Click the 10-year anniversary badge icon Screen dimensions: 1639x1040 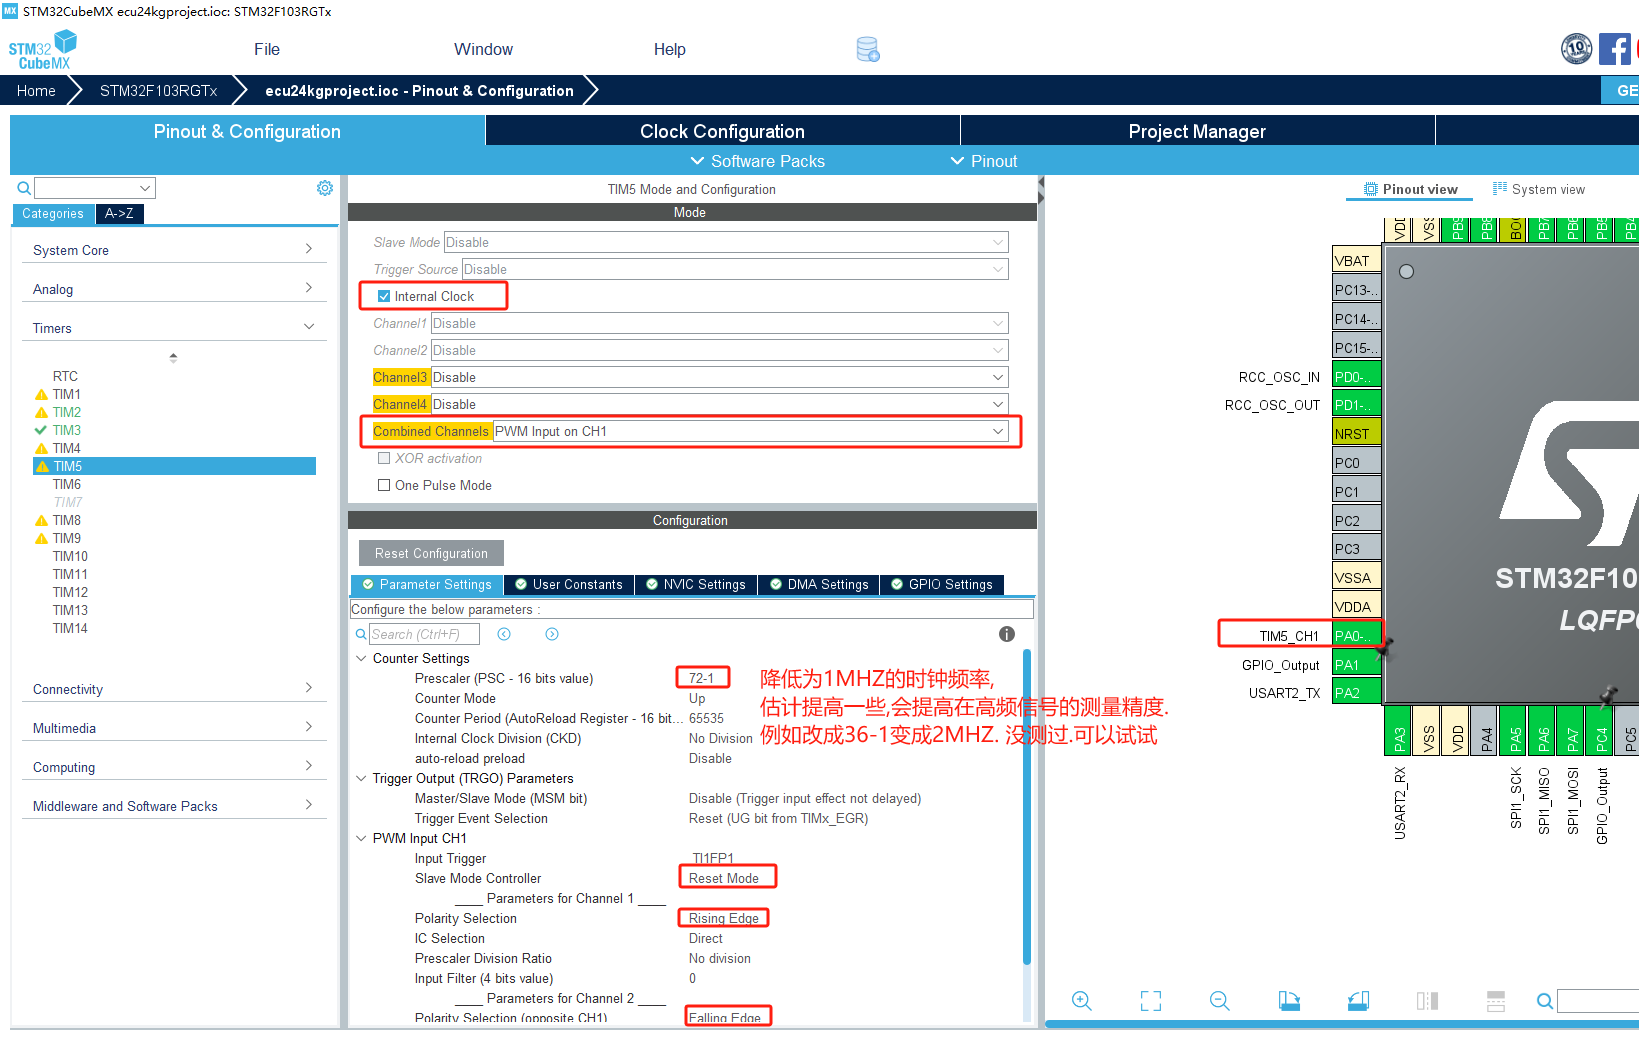tap(1577, 48)
